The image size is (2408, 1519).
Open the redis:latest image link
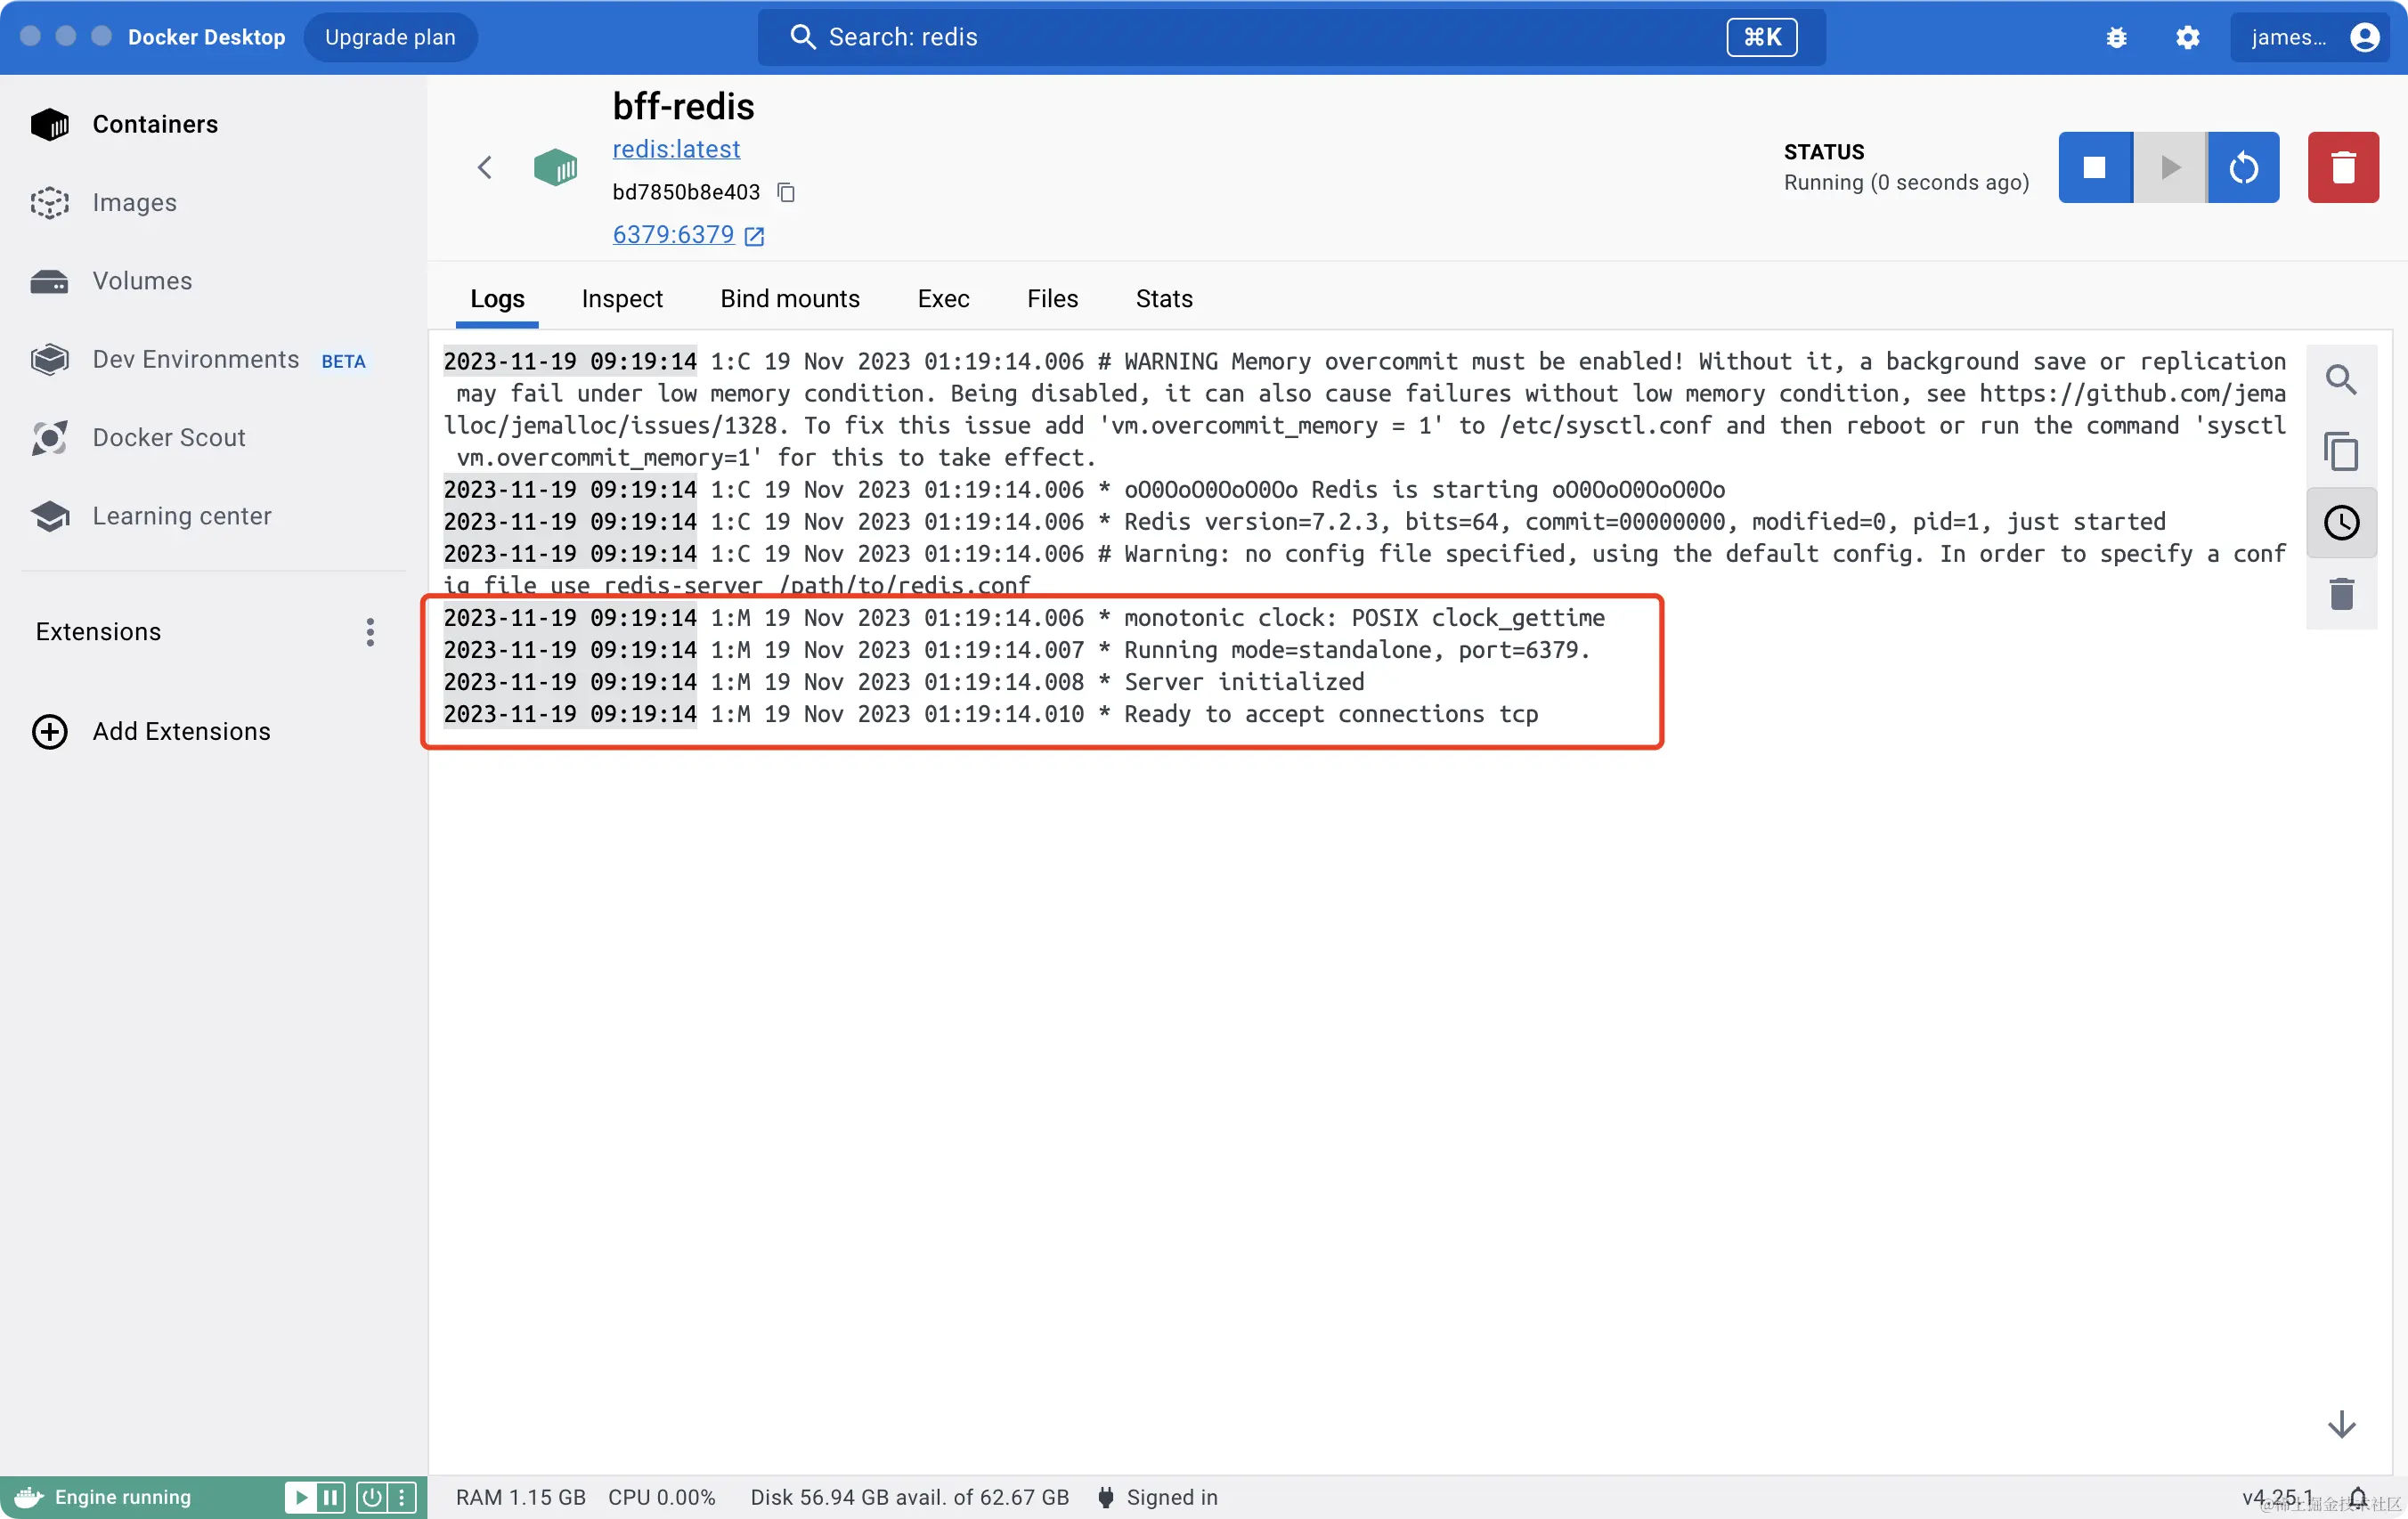click(677, 148)
